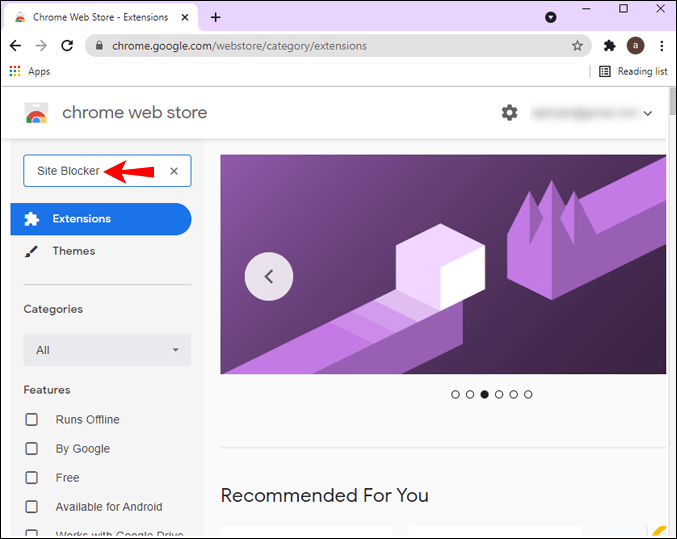This screenshot has height=539, width=677.
Task: Jump to the sixth carousel slide dot
Action: tap(528, 394)
